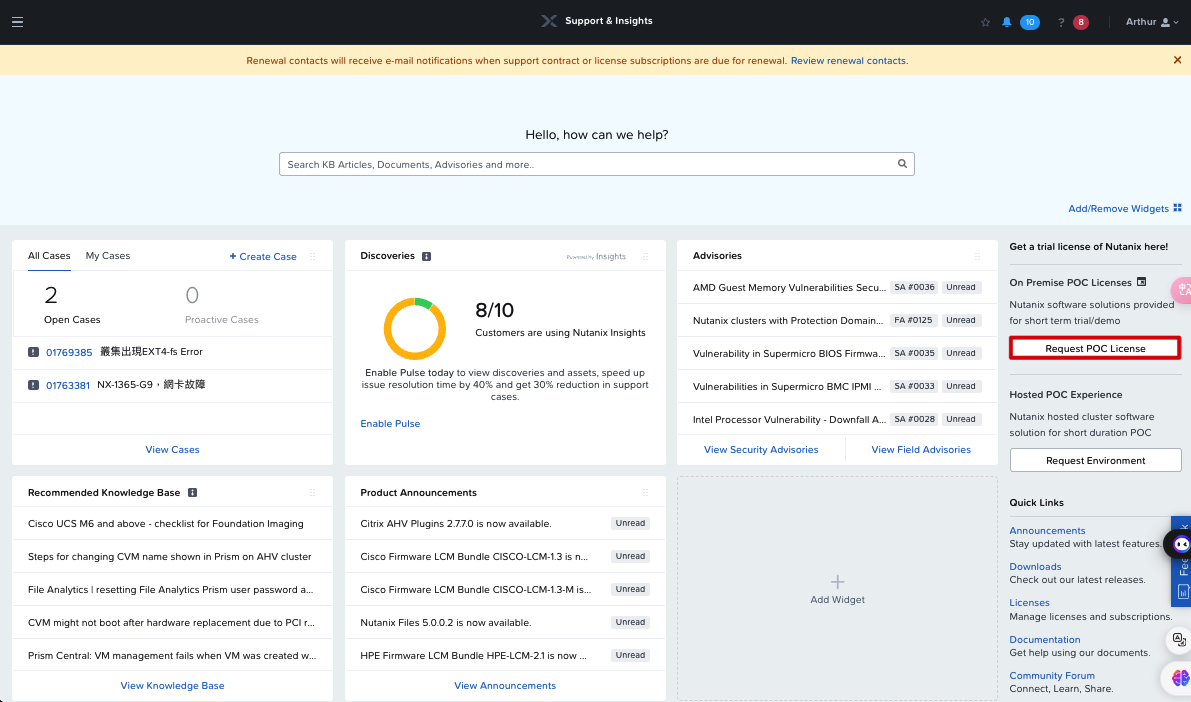This screenshot has width=1191, height=702.
Task: Click the Insights usage donut chart
Action: (x=415, y=329)
